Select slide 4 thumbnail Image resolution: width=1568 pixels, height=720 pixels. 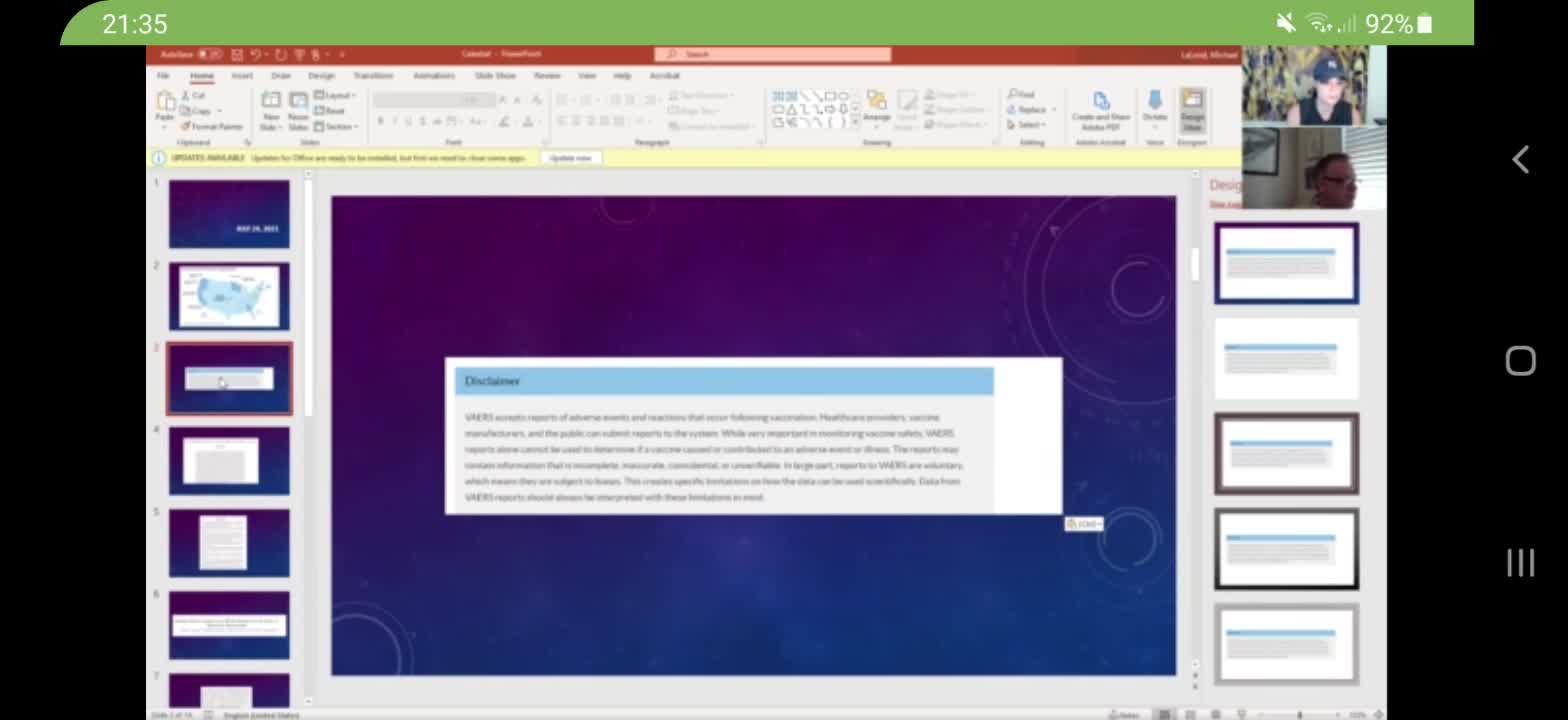coord(229,461)
